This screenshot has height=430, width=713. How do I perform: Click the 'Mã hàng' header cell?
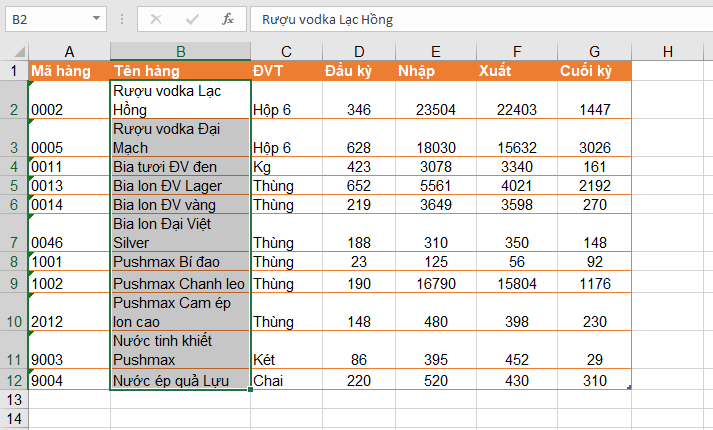69,71
